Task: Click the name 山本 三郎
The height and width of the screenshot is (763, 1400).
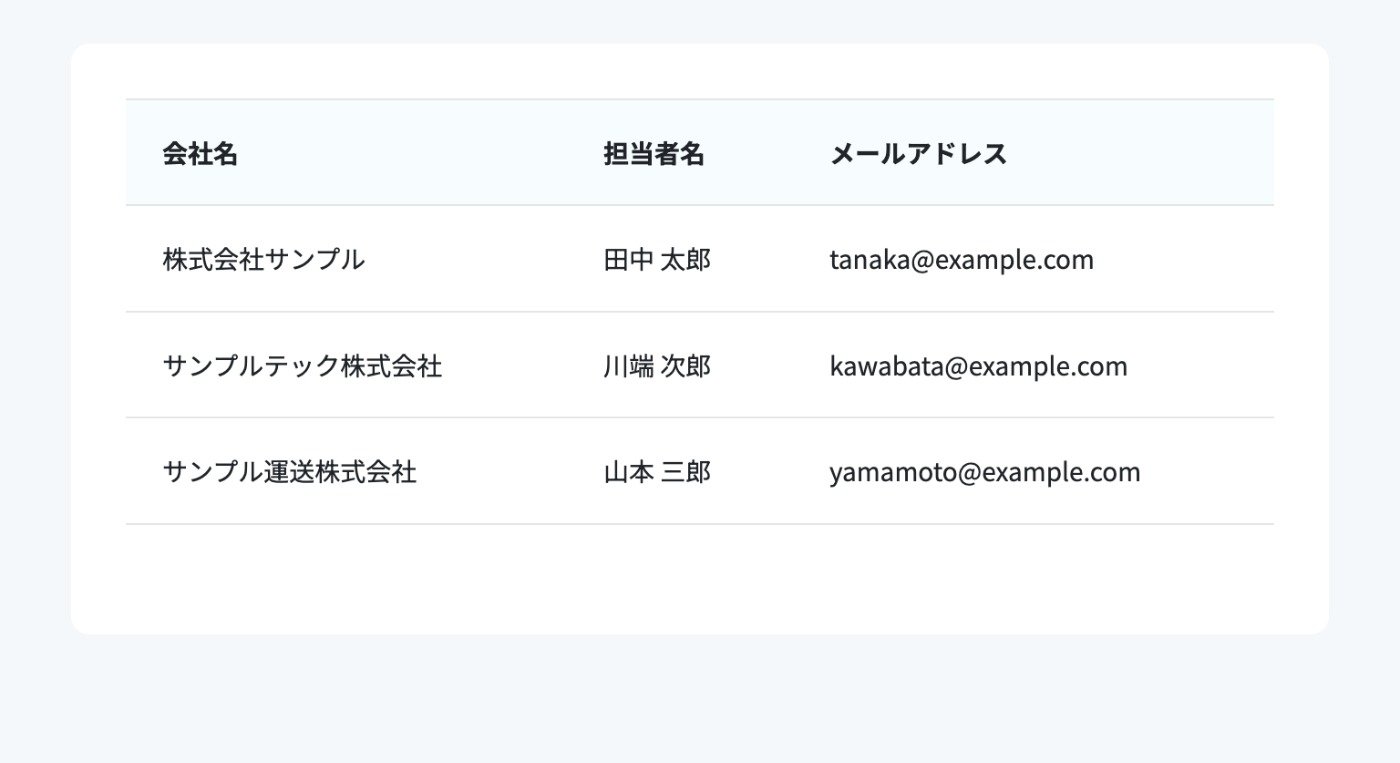Action: click(x=657, y=472)
